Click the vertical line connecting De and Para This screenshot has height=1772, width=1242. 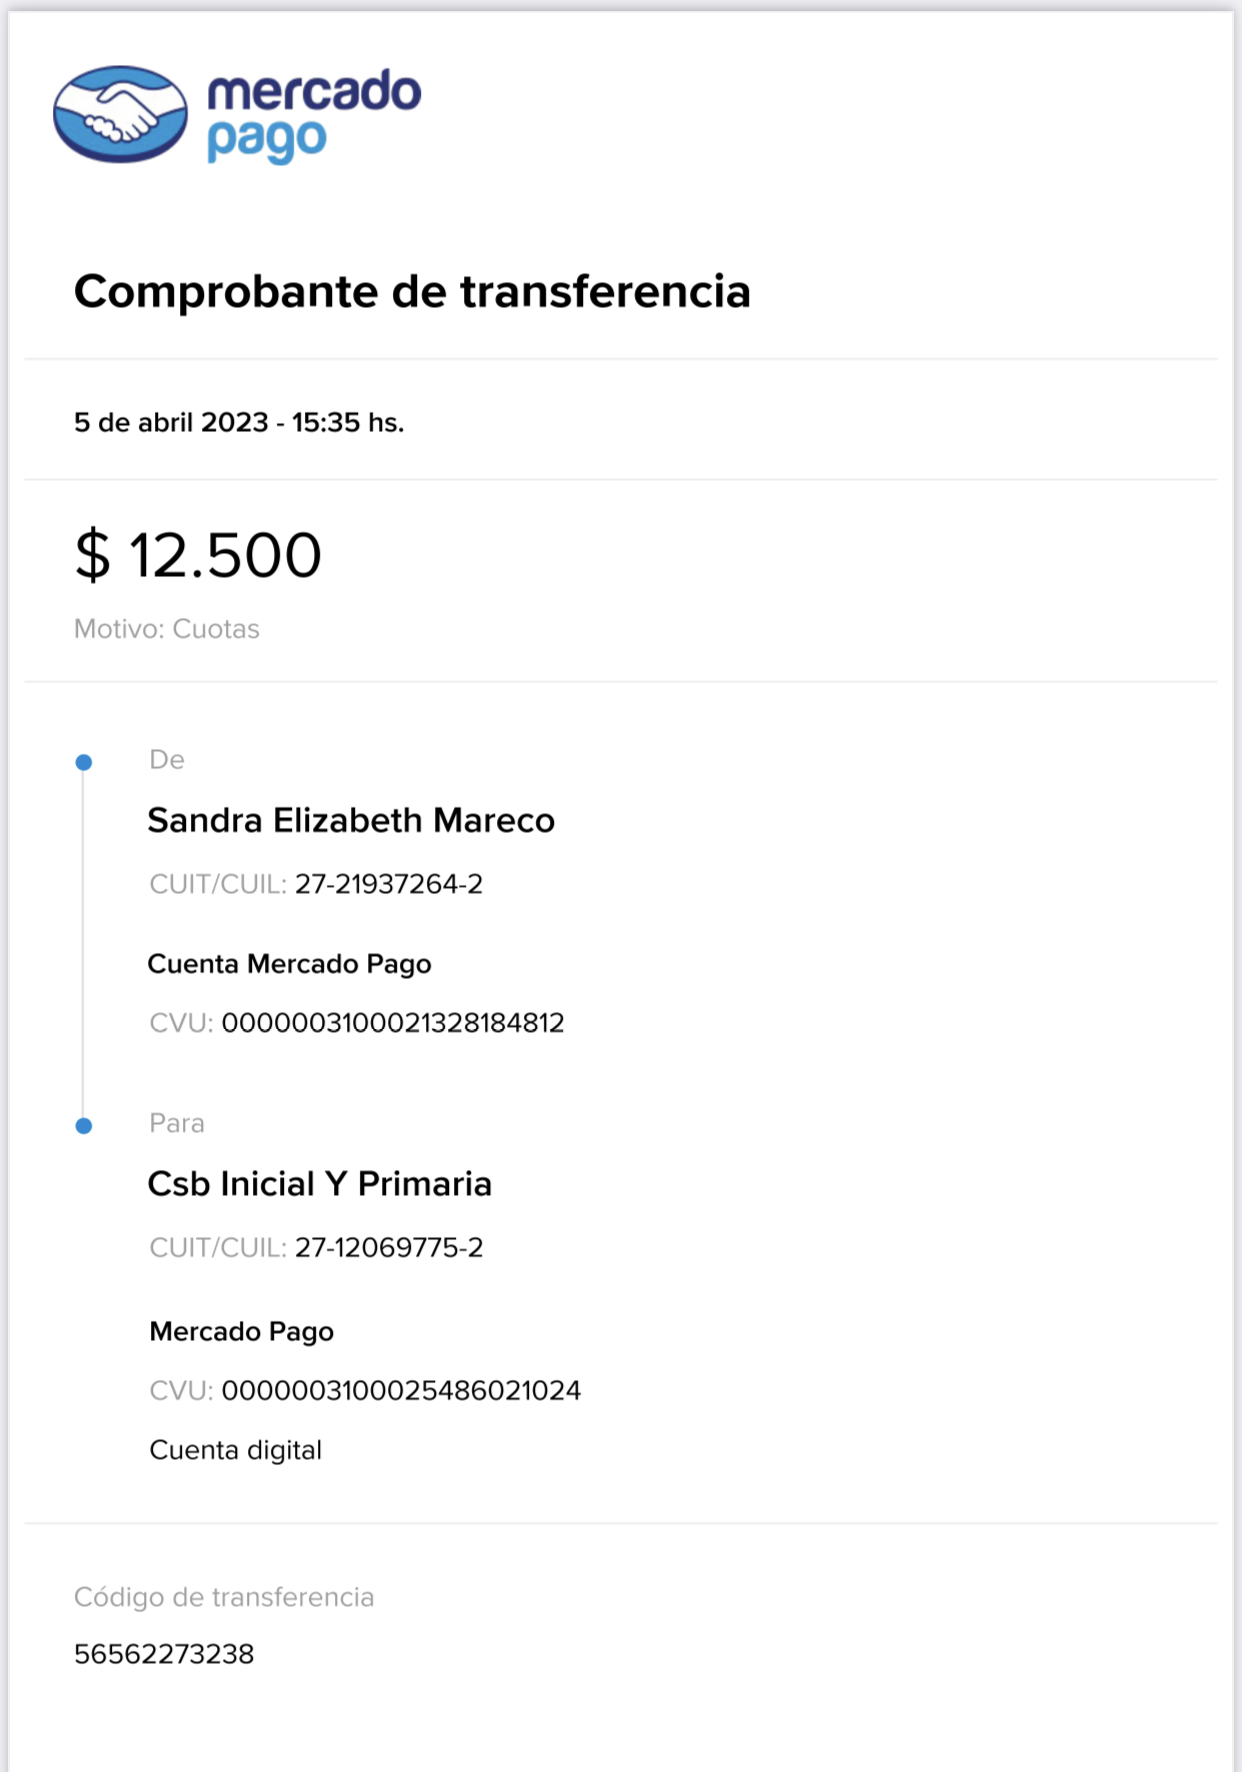(83, 945)
